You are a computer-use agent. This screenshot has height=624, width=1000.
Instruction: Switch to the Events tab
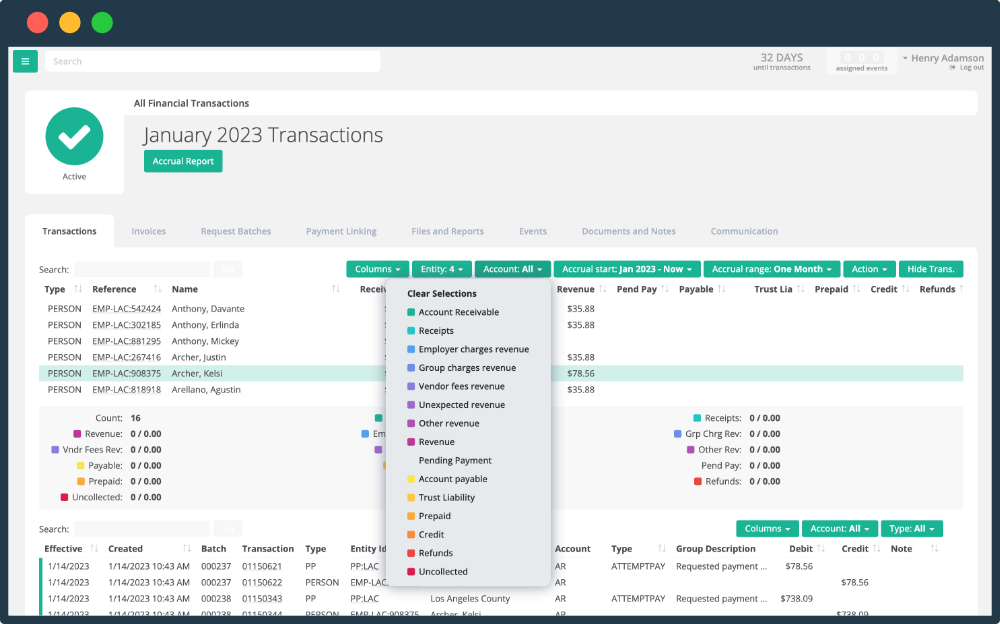pos(533,231)
